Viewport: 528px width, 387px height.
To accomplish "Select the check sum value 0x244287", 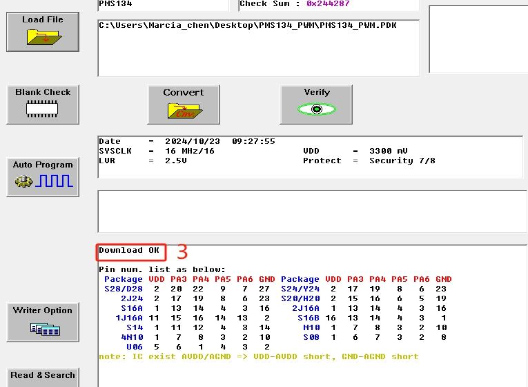I will coord(328,4).
